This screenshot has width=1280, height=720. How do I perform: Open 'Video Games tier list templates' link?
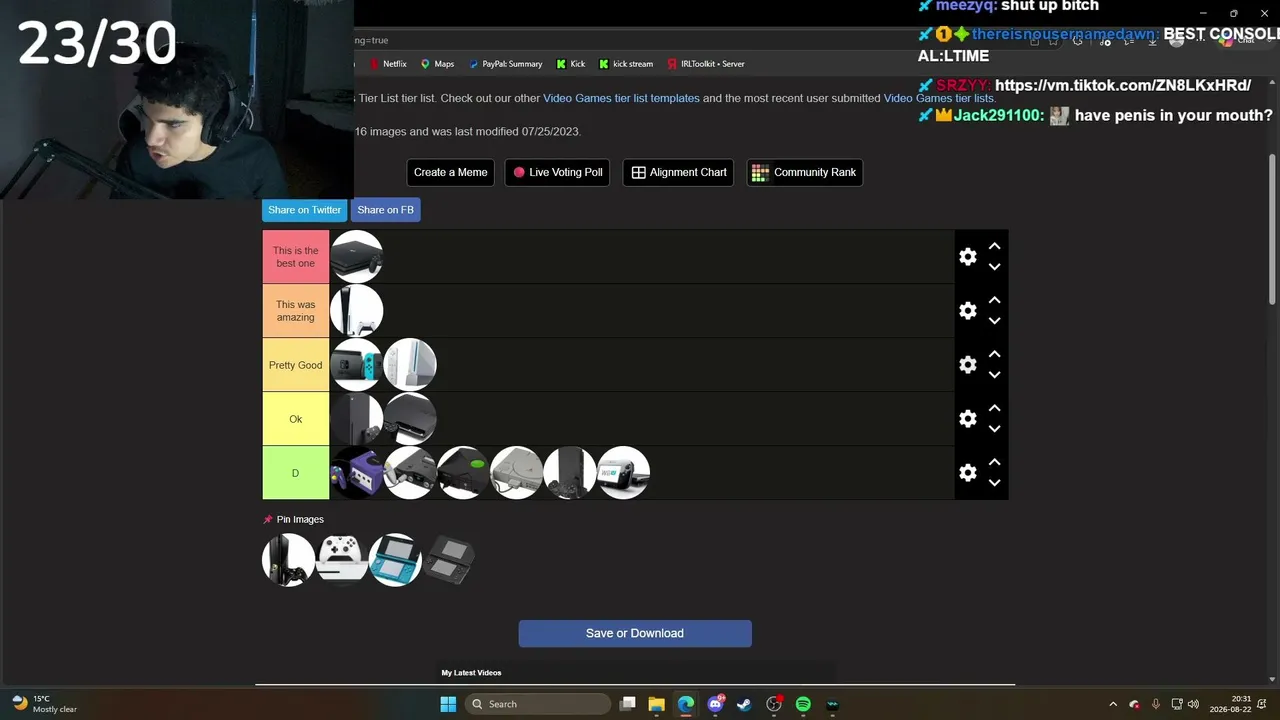621,98
